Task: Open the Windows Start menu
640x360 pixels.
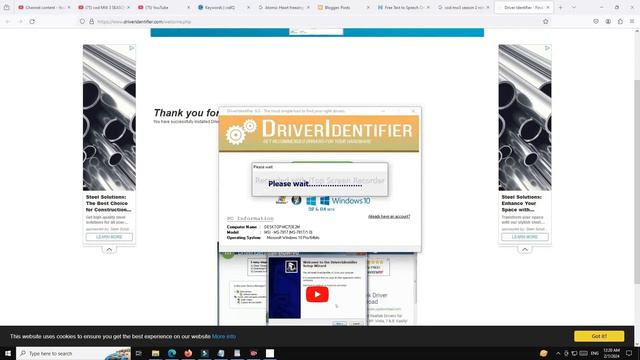Action: 8,353
